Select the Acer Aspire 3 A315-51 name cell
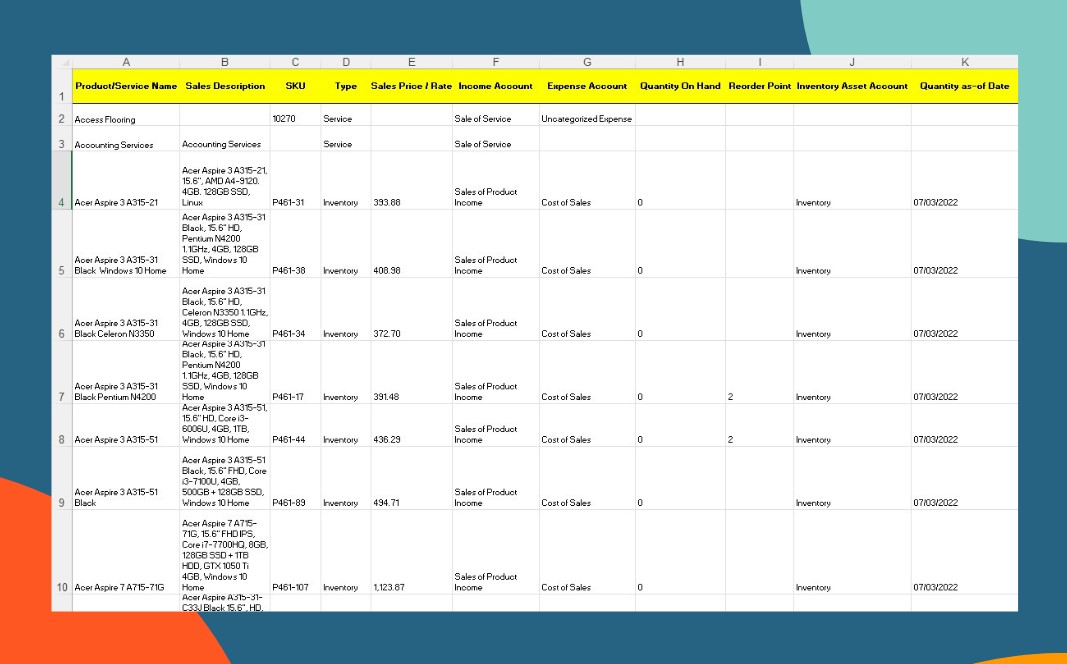The height and width of the screenshot is (664, 1067). (126, 425)
